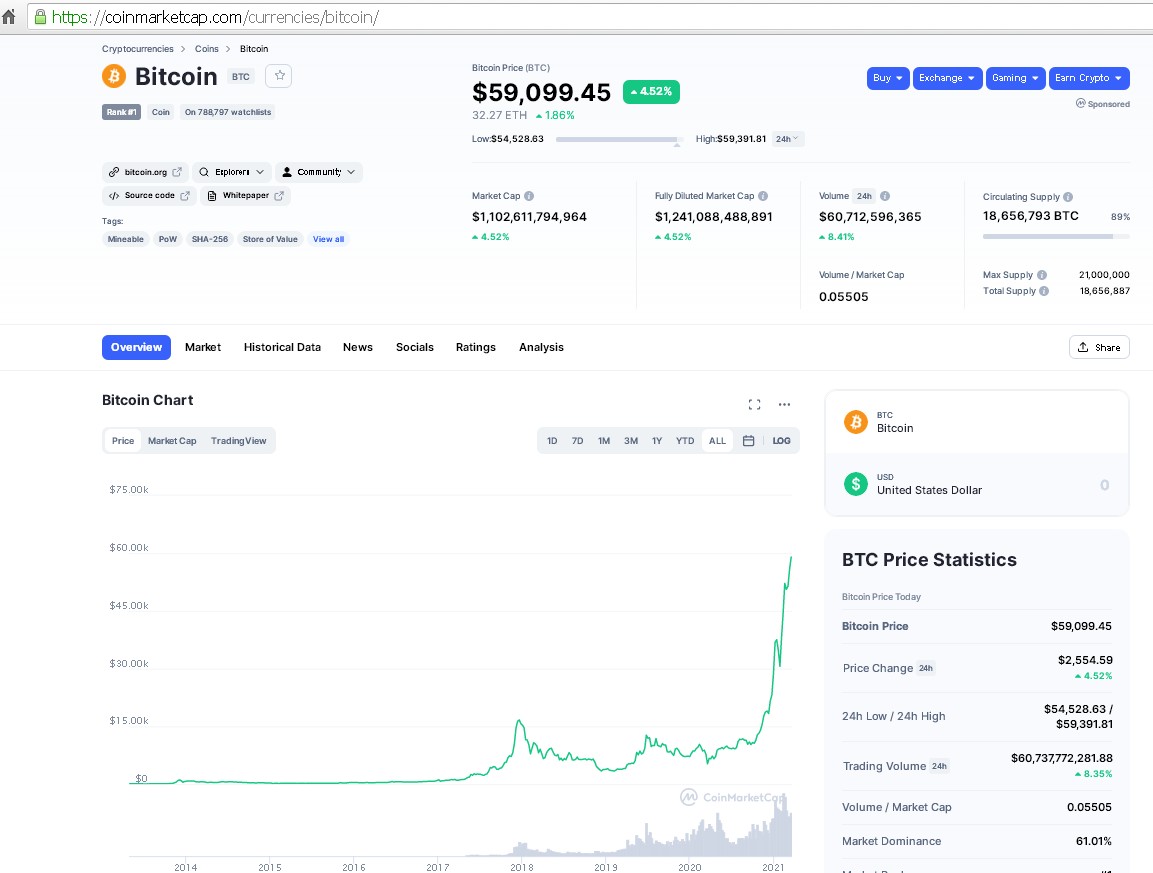Click the Source code external link icon
1153x873 pixels.
[185, 196]
